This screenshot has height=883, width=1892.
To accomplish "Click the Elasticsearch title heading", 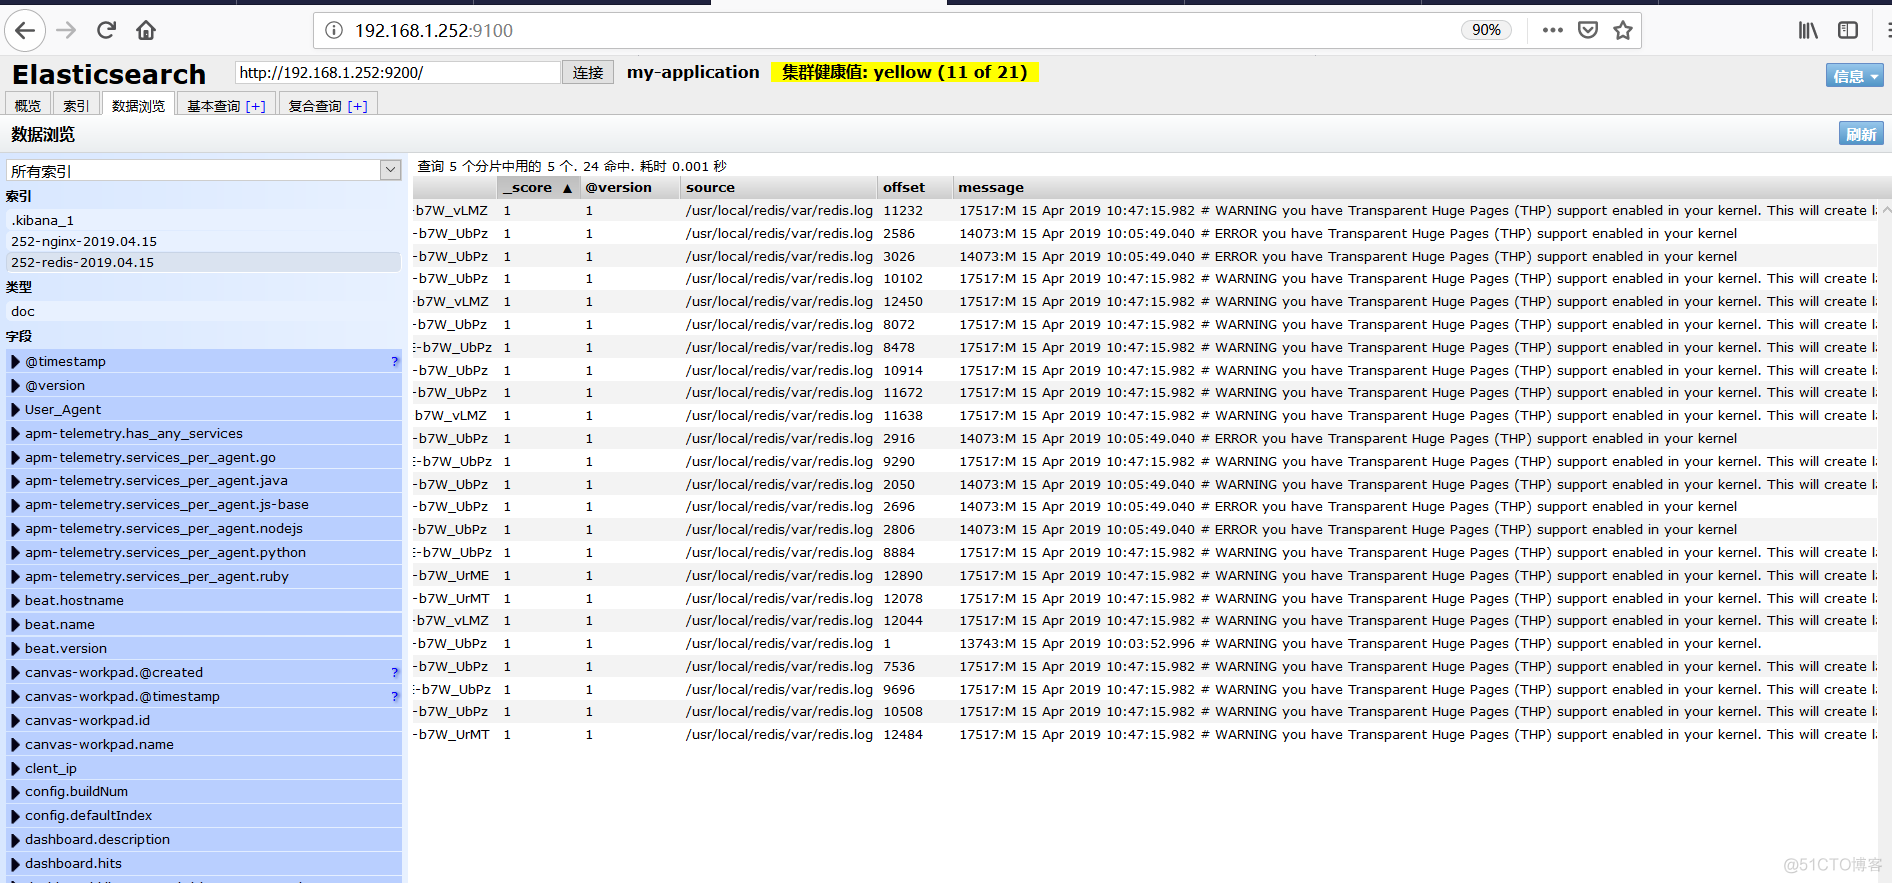I will click(x=109, y=74).
